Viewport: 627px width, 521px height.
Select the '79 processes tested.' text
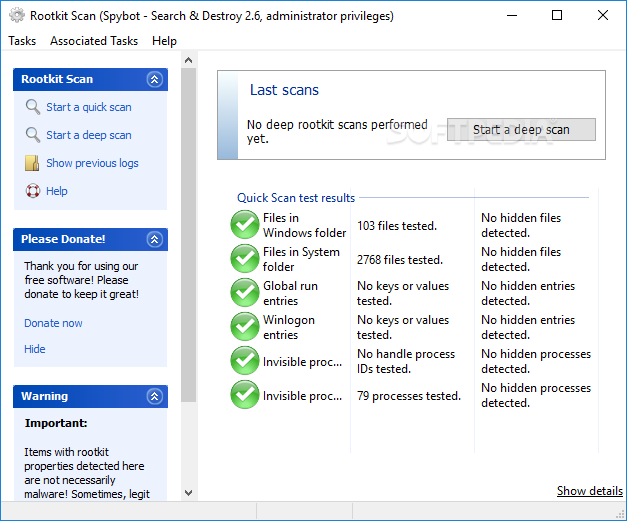[x=409, y=396]
